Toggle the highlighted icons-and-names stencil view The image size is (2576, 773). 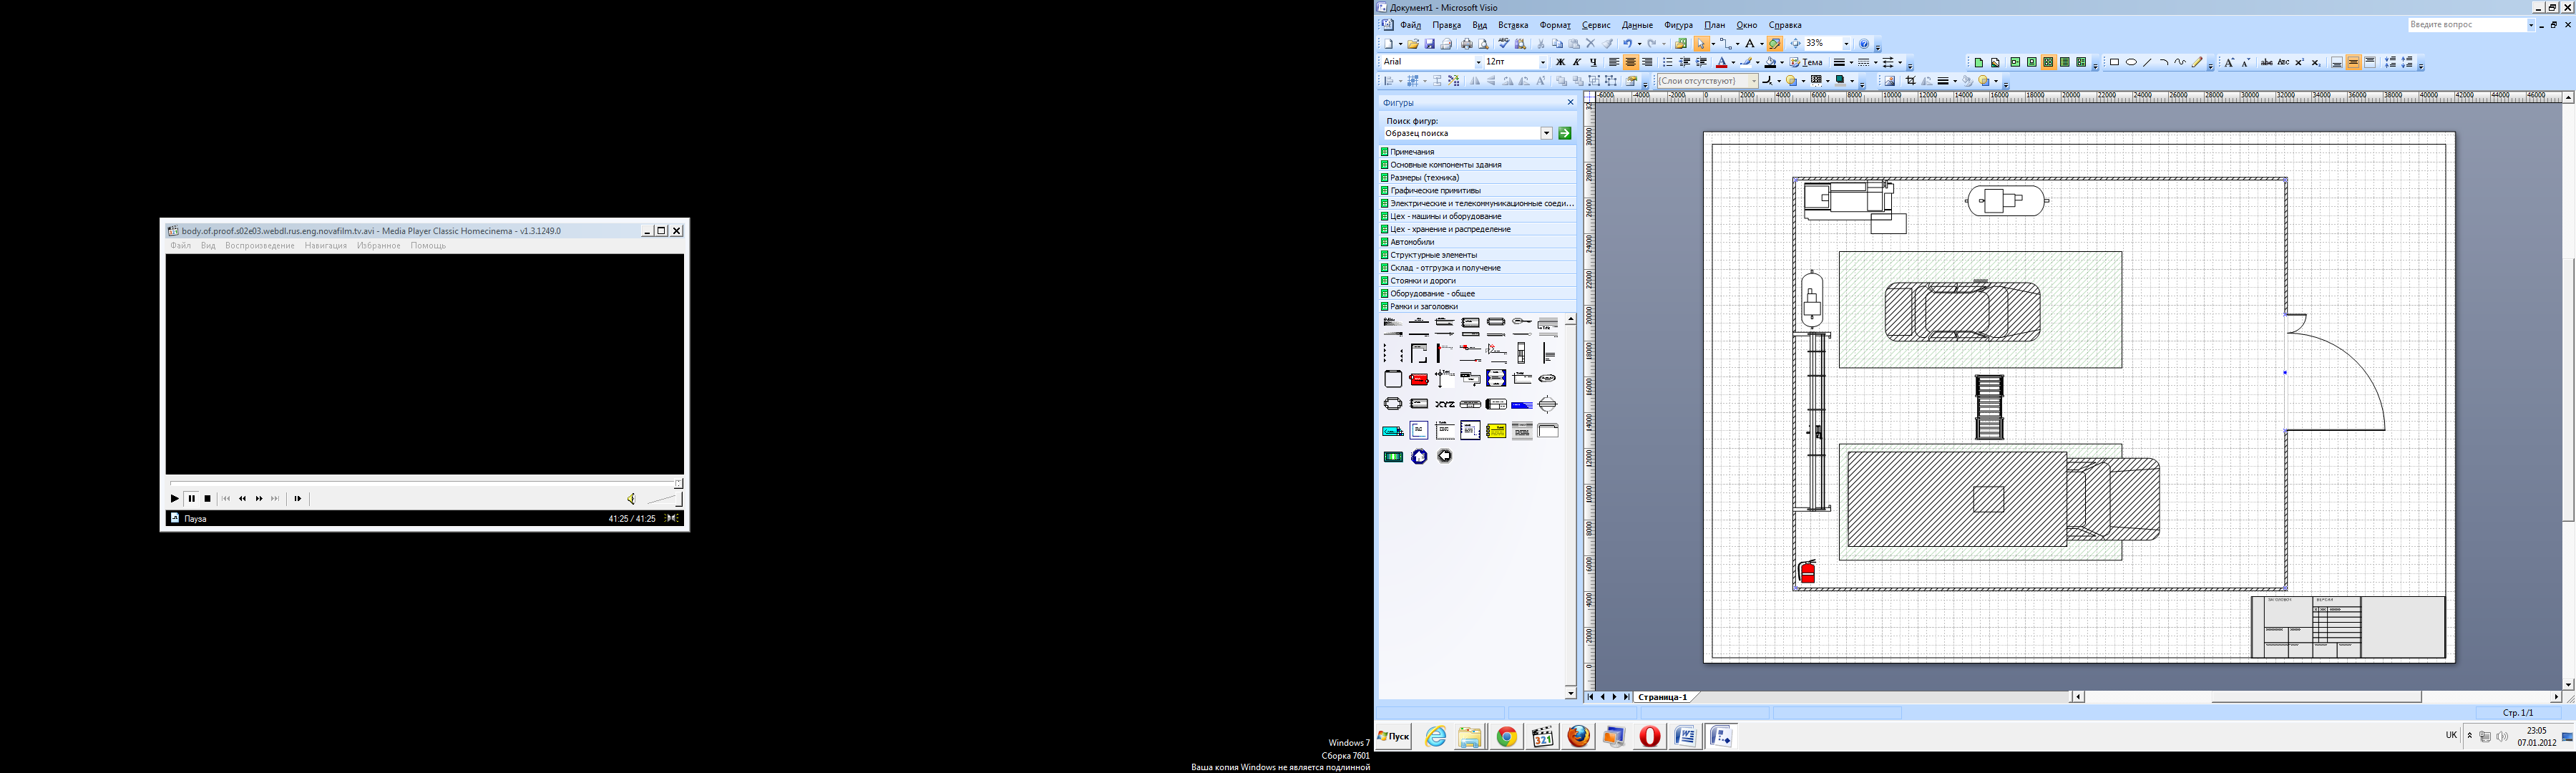(x=2049, y=62)
